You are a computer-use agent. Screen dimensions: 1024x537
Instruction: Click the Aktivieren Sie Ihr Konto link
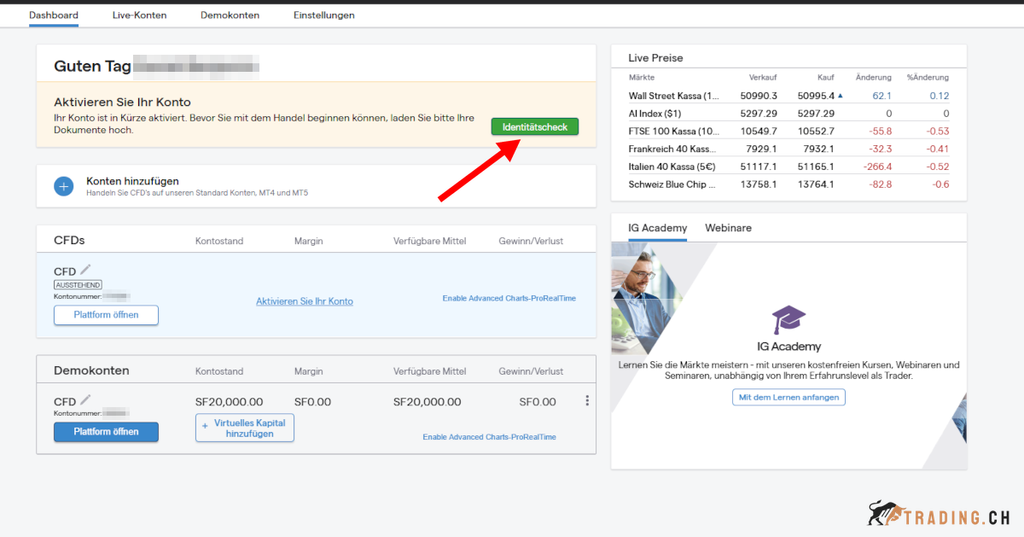pos(304,301)
